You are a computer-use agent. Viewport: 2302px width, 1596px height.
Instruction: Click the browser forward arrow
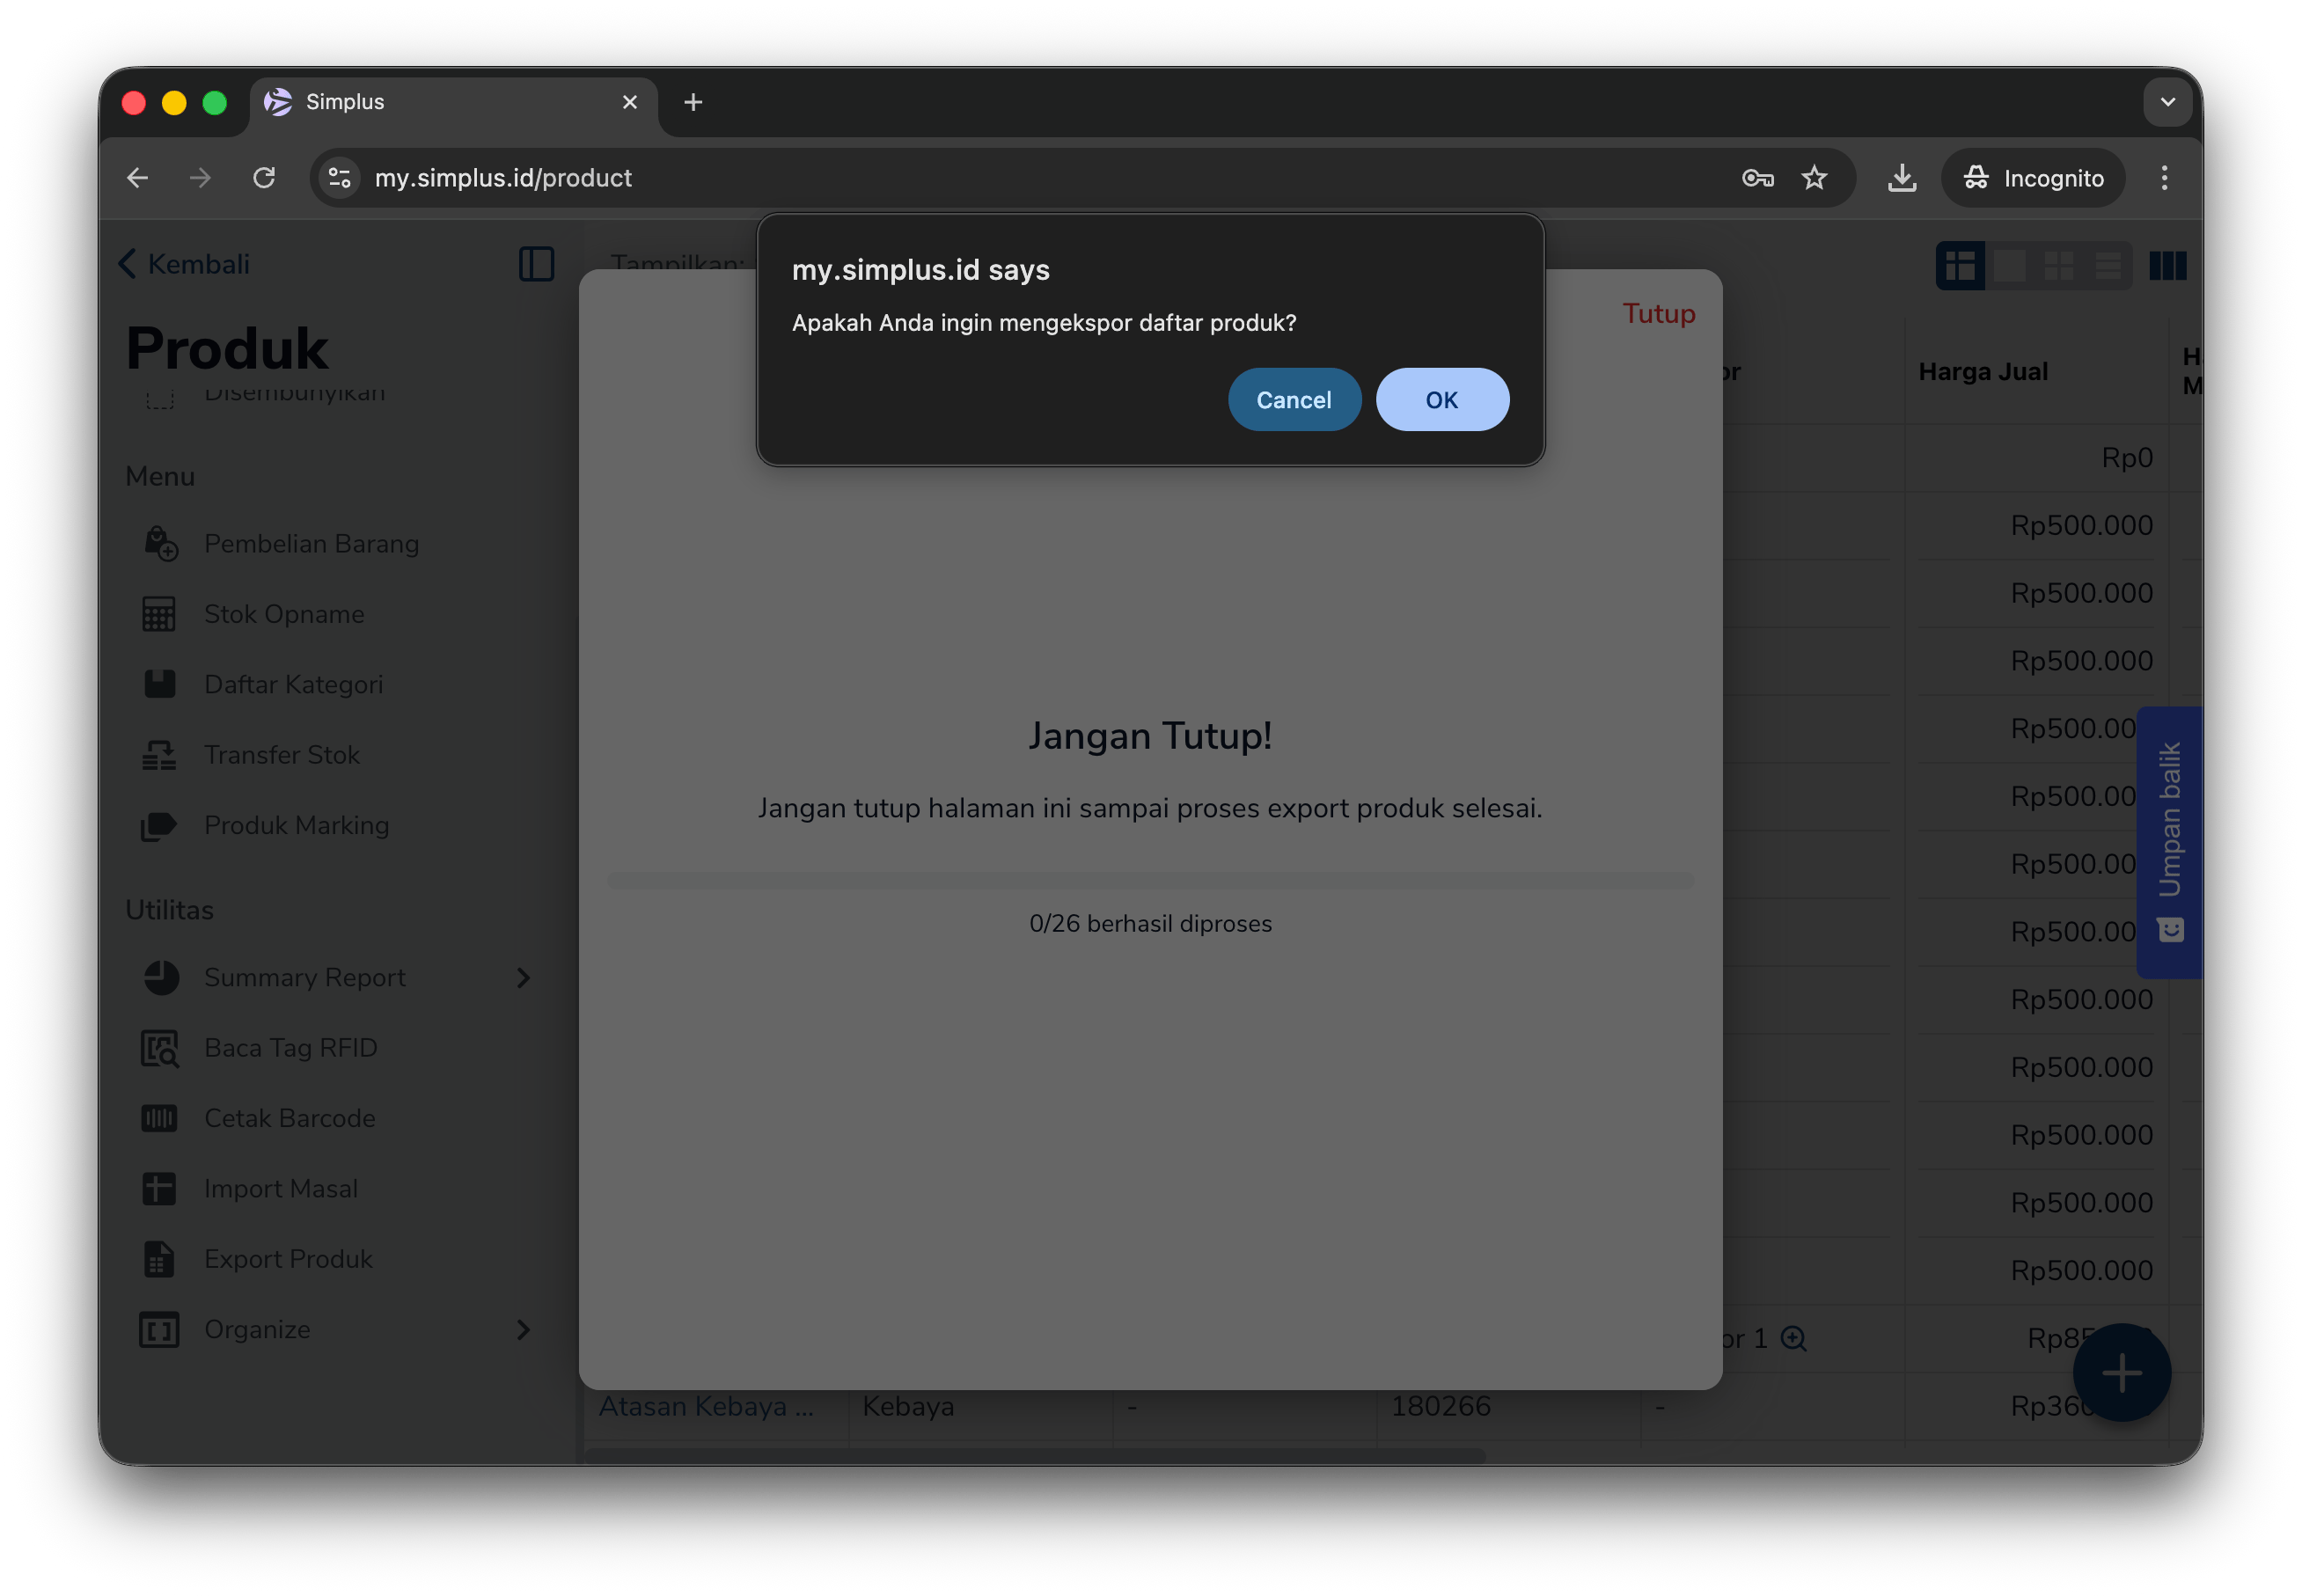[x=200, y=178]
